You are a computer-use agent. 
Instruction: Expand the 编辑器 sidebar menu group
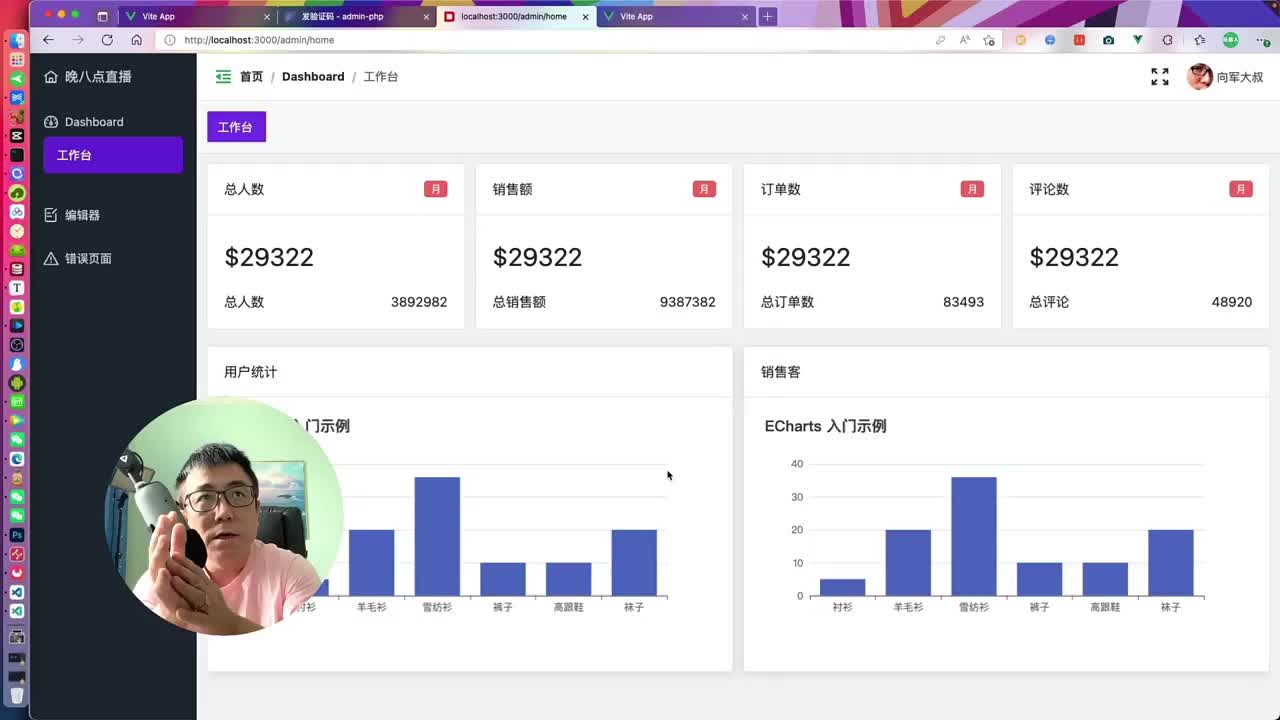113,215
